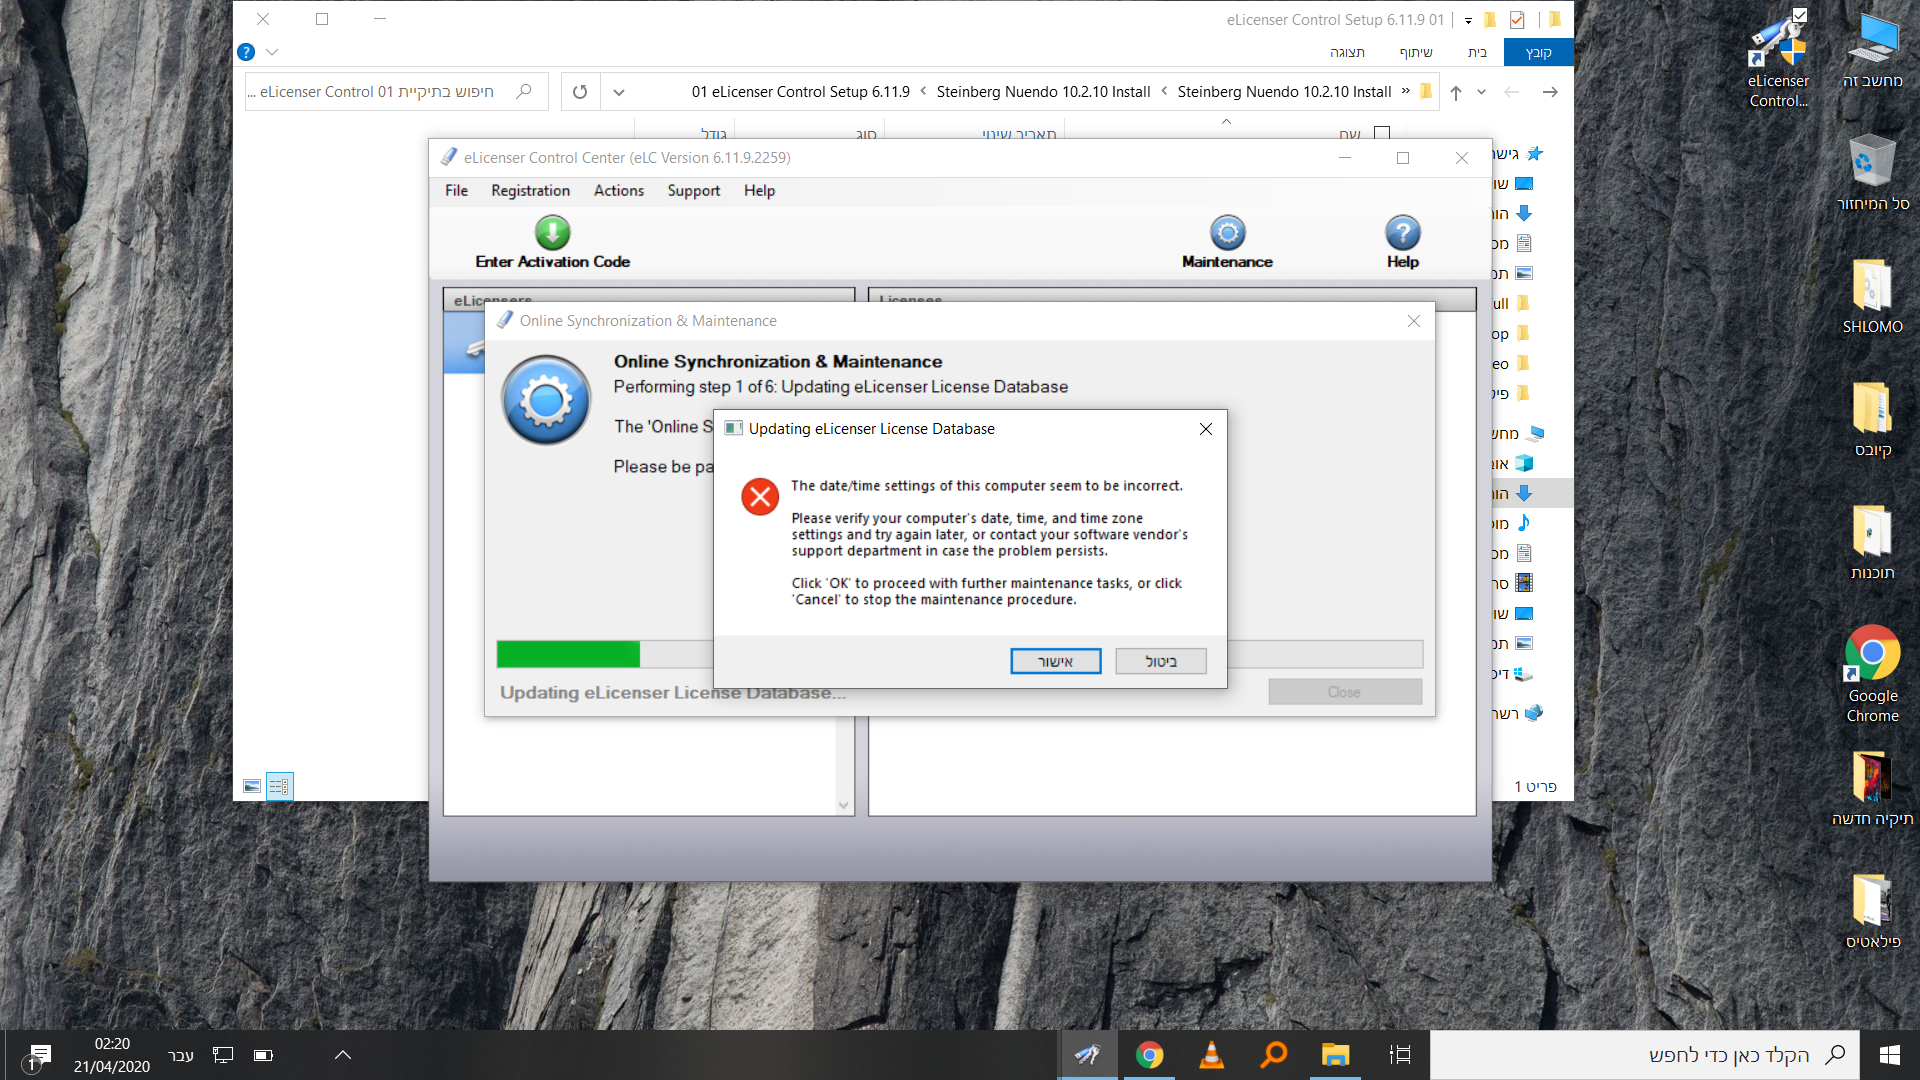Open the Recycle Bin desktop icon

1872,172
